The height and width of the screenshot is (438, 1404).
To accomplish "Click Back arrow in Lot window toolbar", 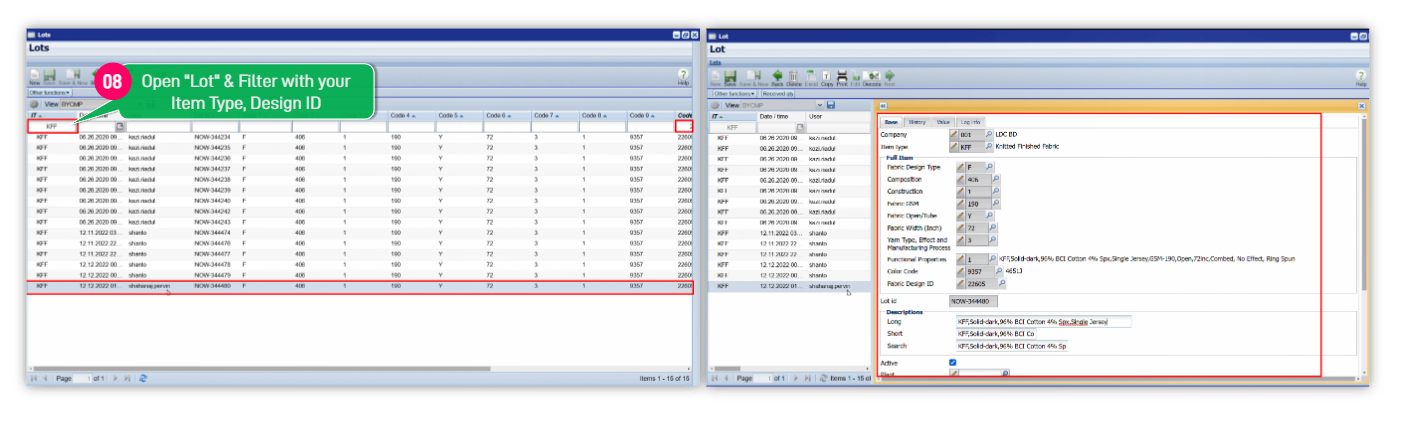I will click(777, 77).
